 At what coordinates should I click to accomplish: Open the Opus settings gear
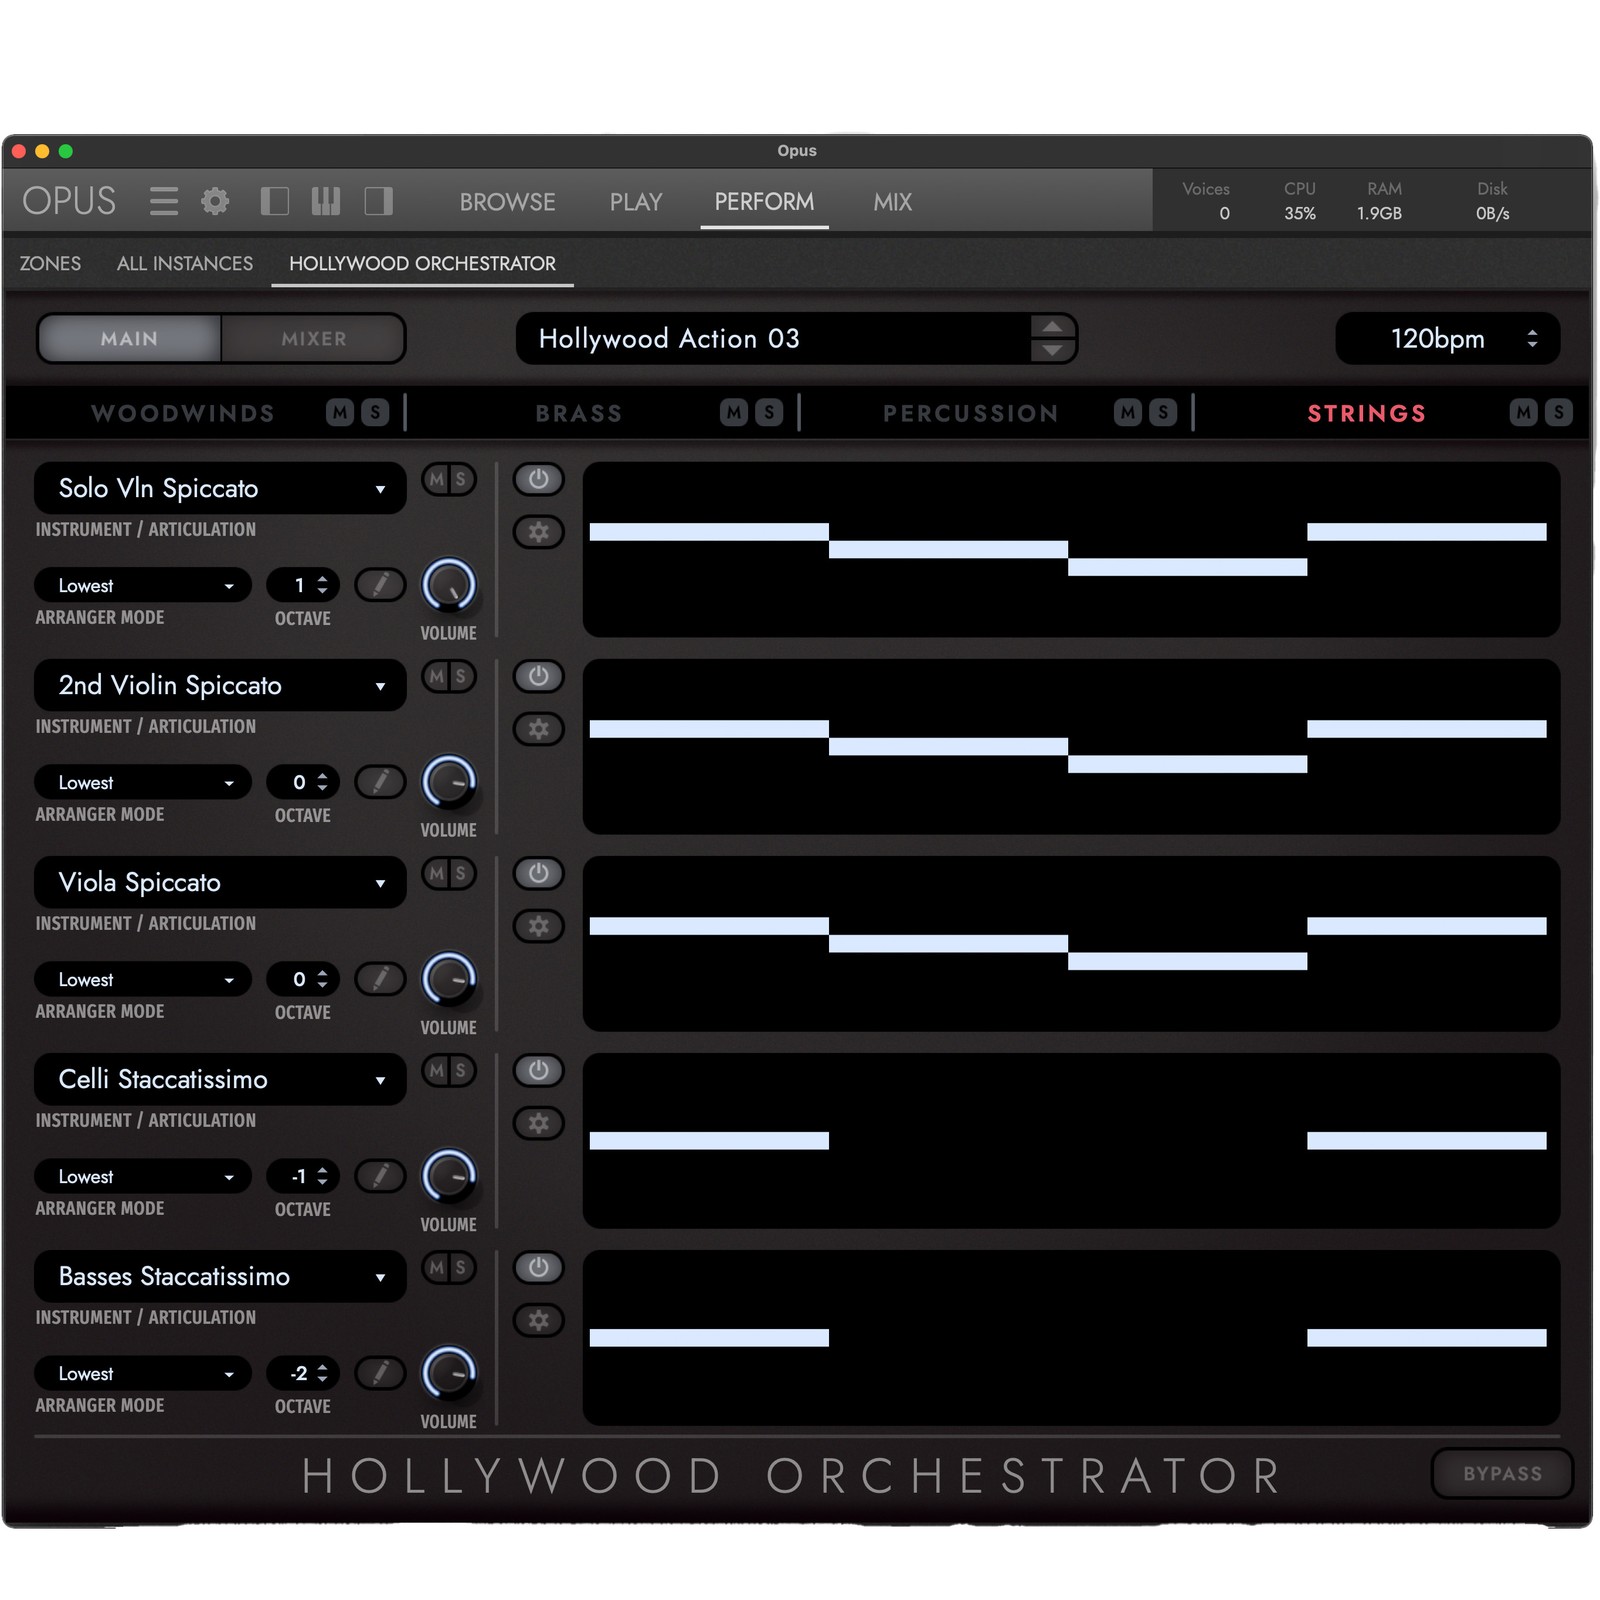coord(216,201)
